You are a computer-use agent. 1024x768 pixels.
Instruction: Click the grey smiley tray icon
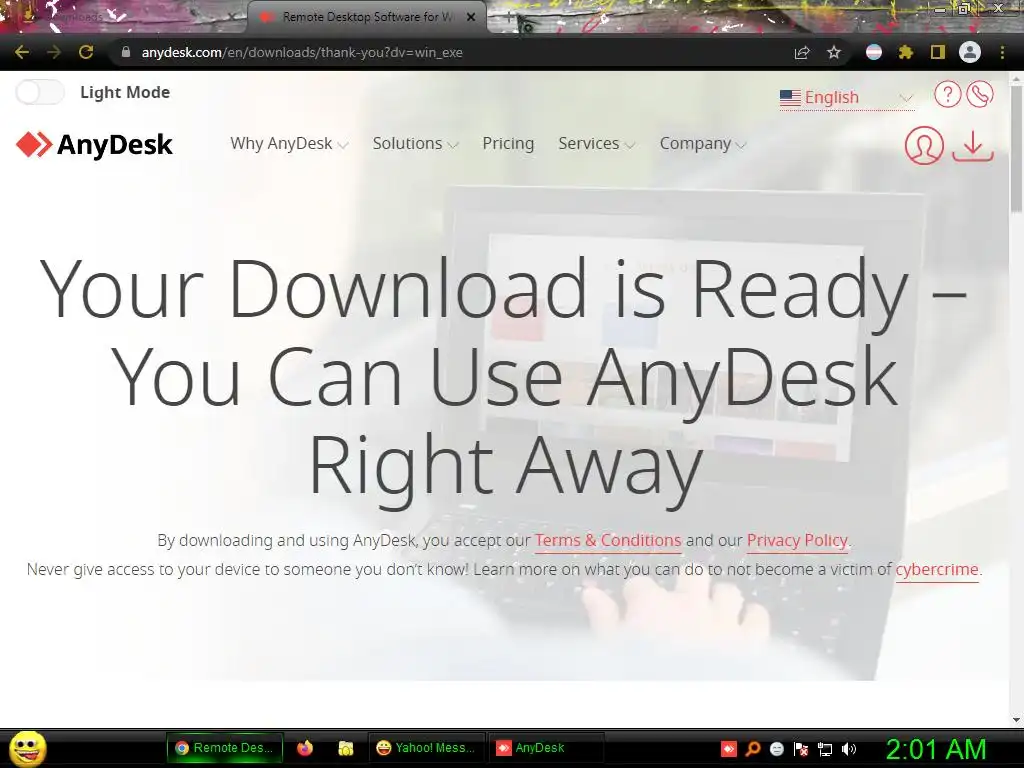tap(776, 749)
